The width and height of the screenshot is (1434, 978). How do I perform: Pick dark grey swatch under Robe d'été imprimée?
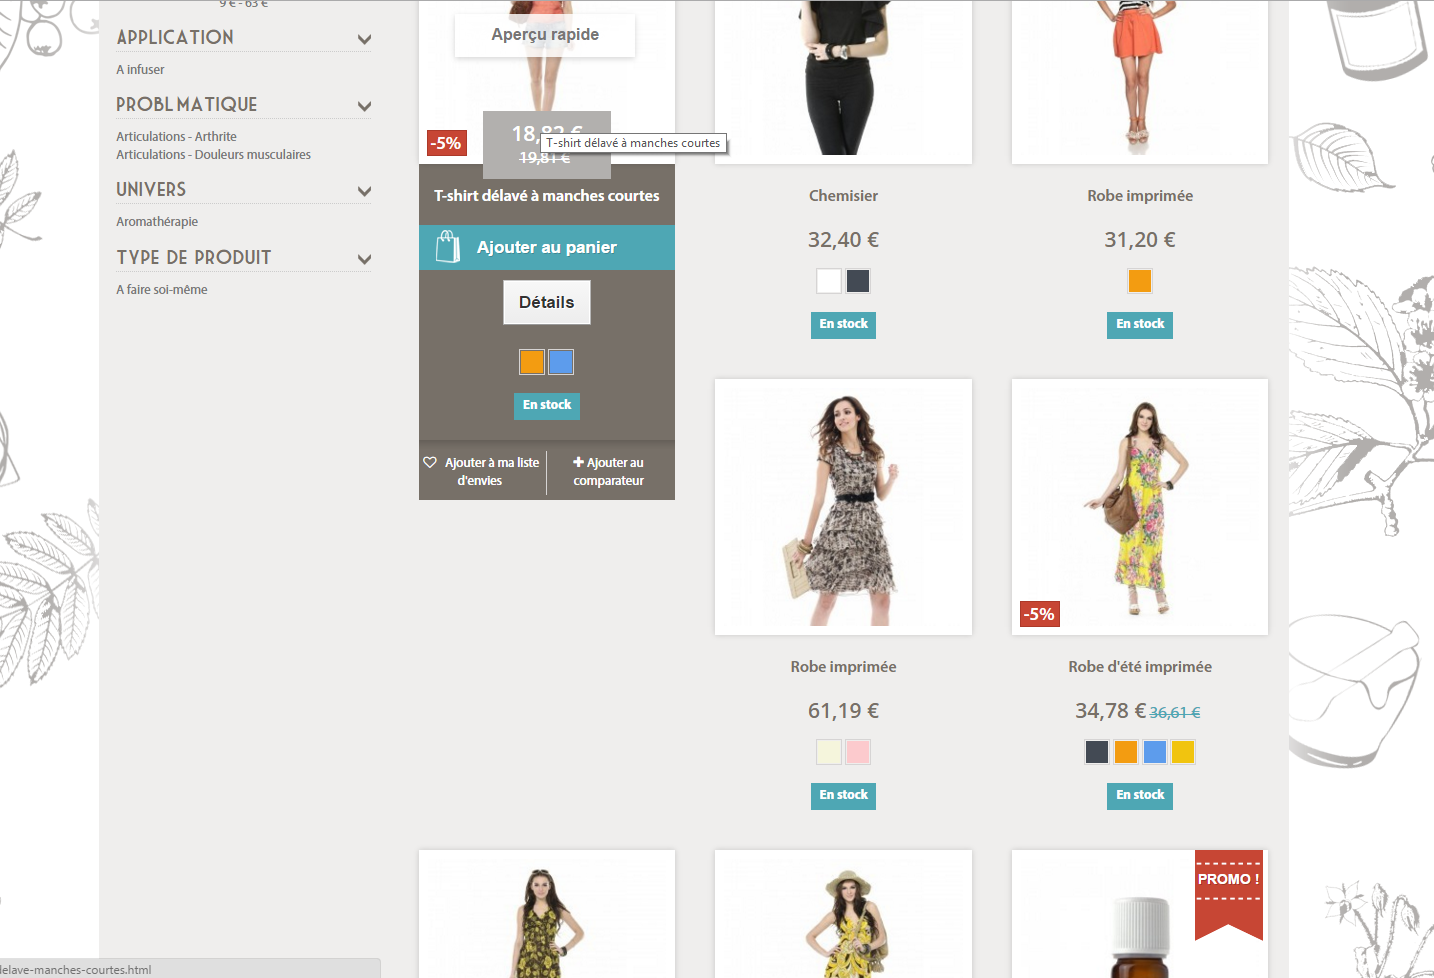pyautogui.click(x=1097, y=752)
